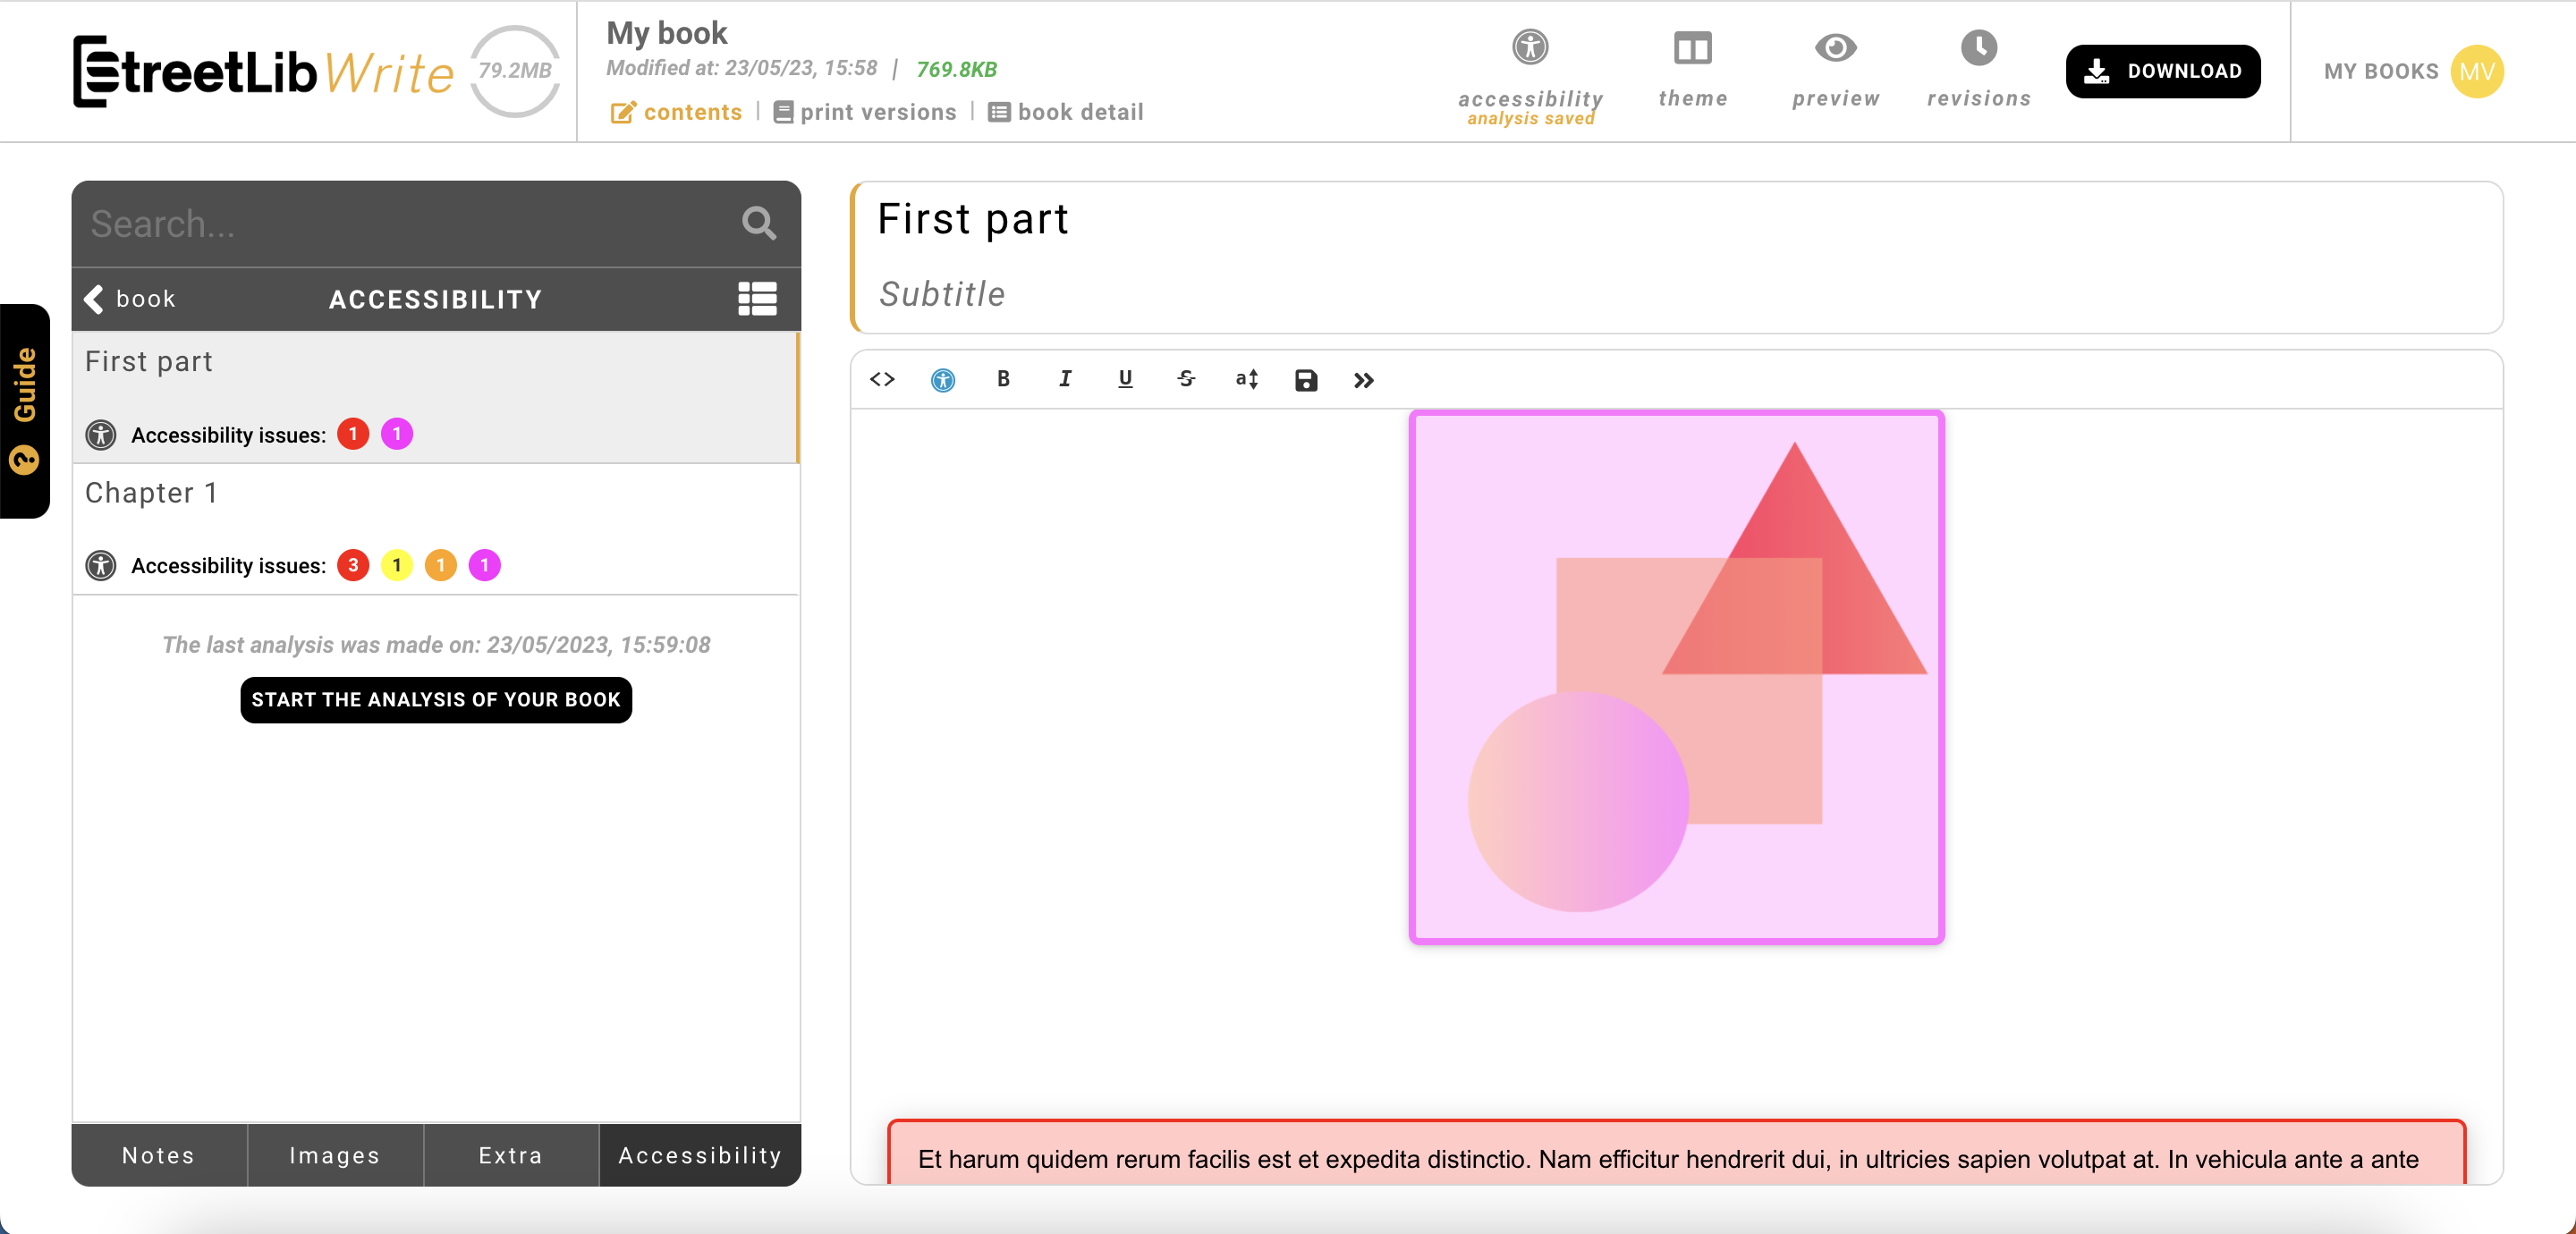
Task: Apply strikethrough formatting
Action: click(1186, 379)
